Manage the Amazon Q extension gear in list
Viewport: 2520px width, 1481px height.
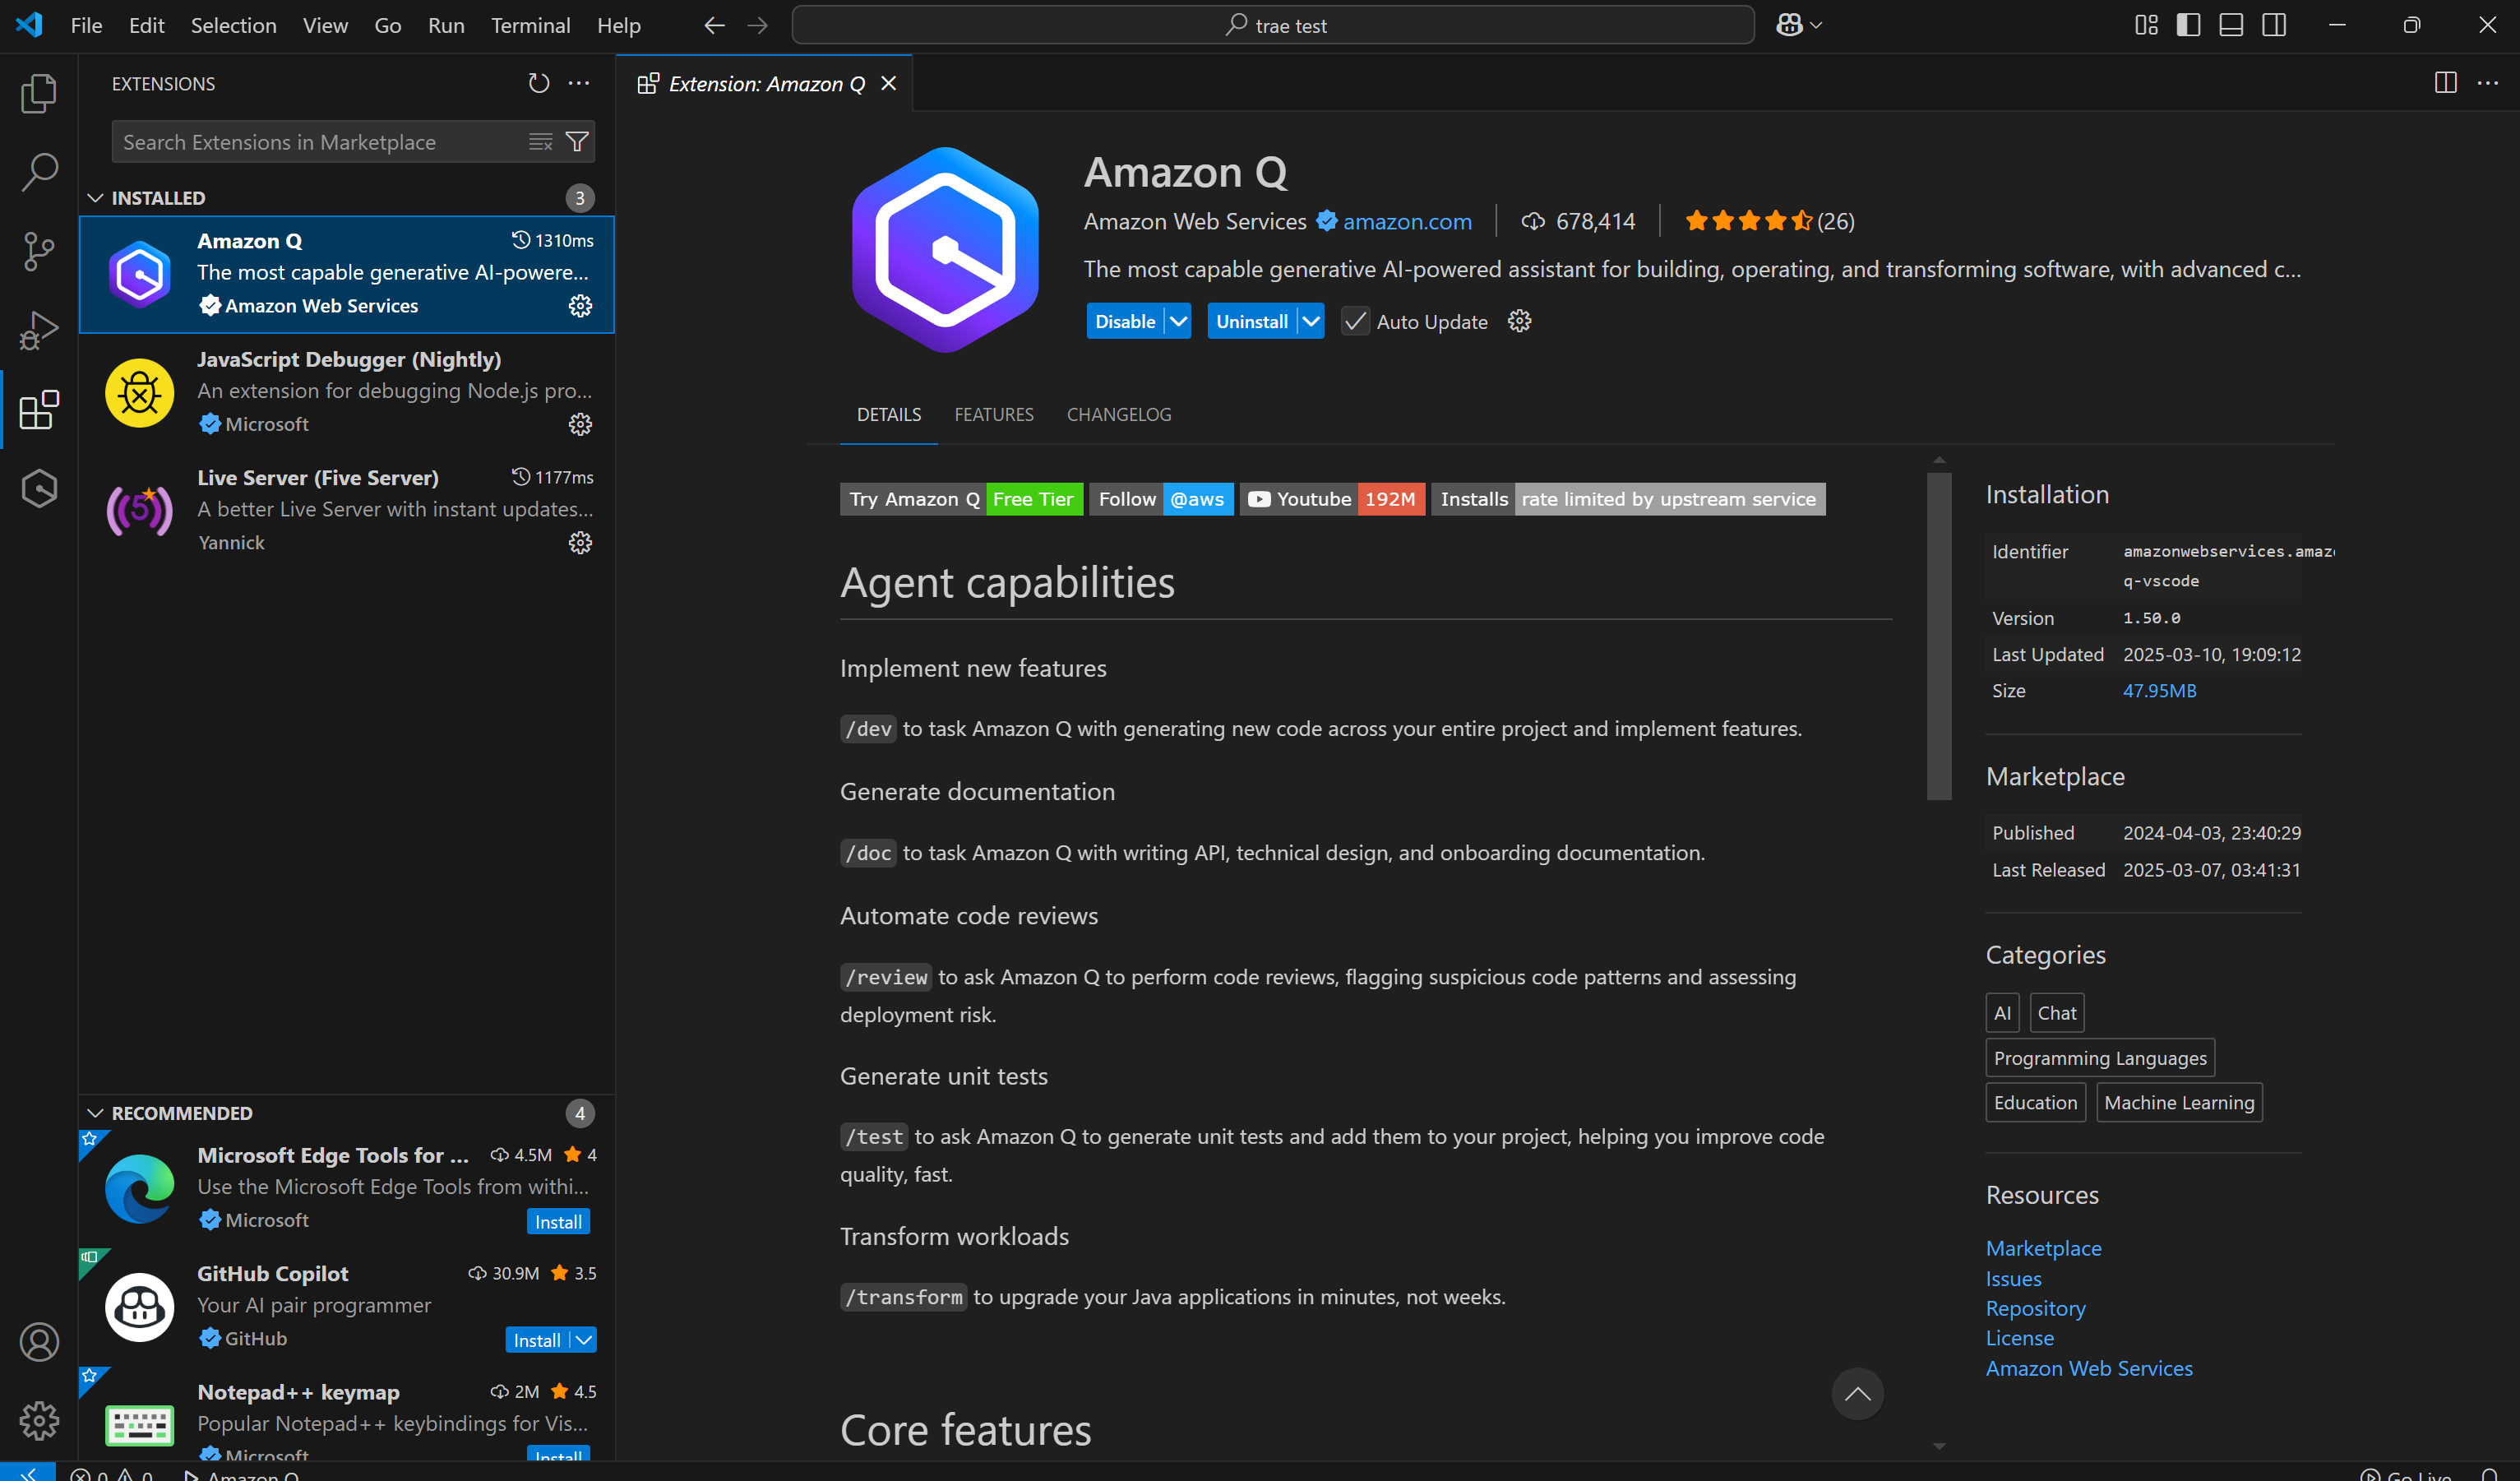click(x=580, y=305)
